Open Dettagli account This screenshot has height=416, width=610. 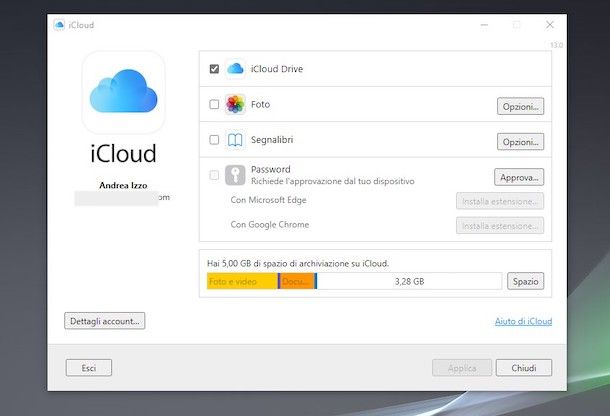pos(105,321)
